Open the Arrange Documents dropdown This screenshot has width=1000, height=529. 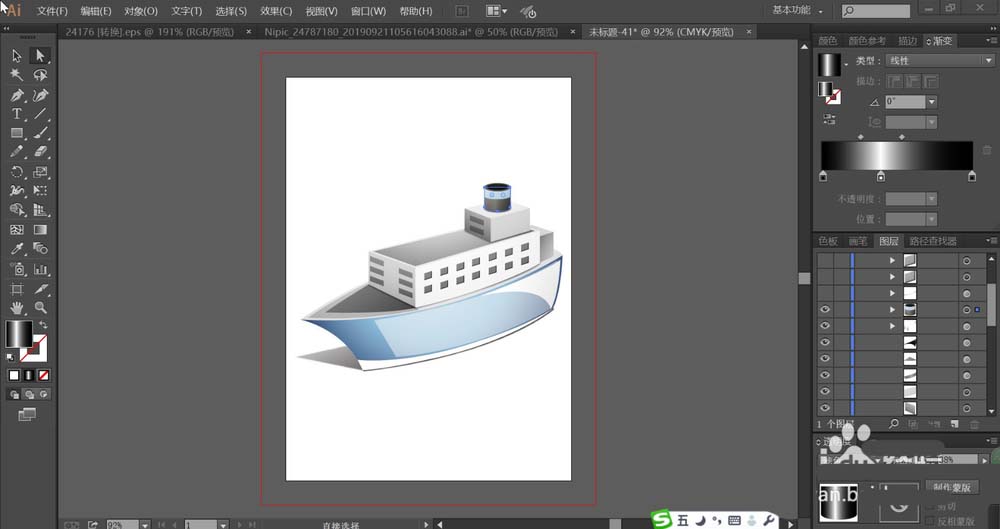[496, 11]
